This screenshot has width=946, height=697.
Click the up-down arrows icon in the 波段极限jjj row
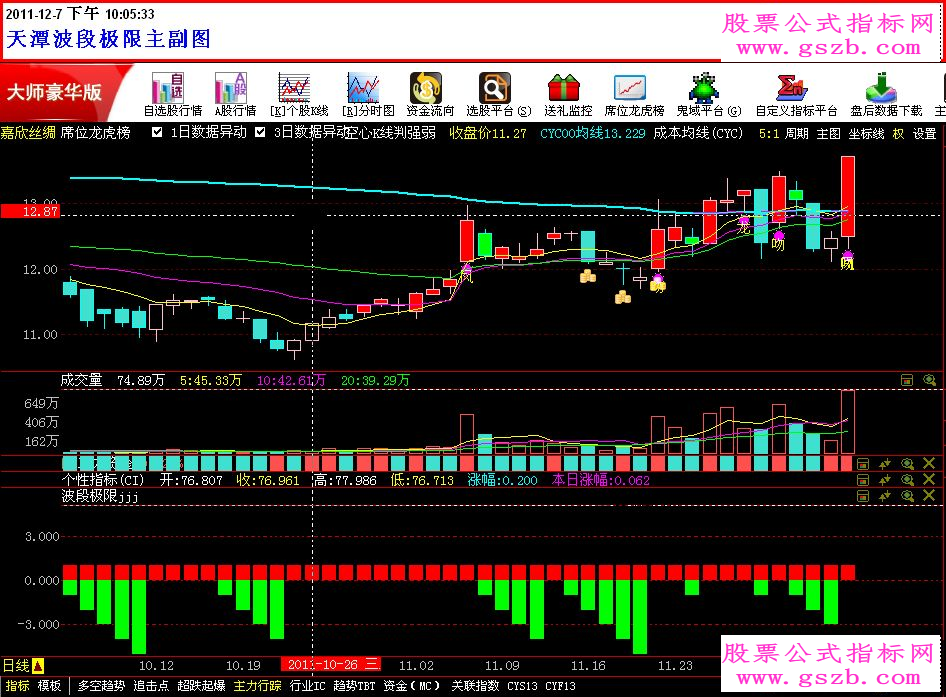(x=885, y=496)
